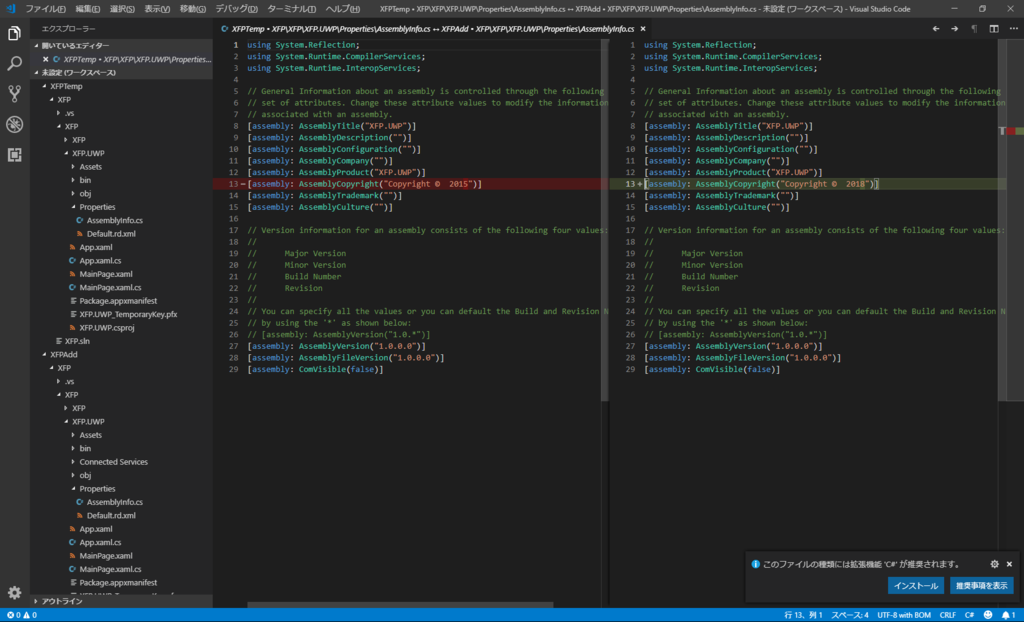Dismiss the C# extension notification

tap(1009, 564)
